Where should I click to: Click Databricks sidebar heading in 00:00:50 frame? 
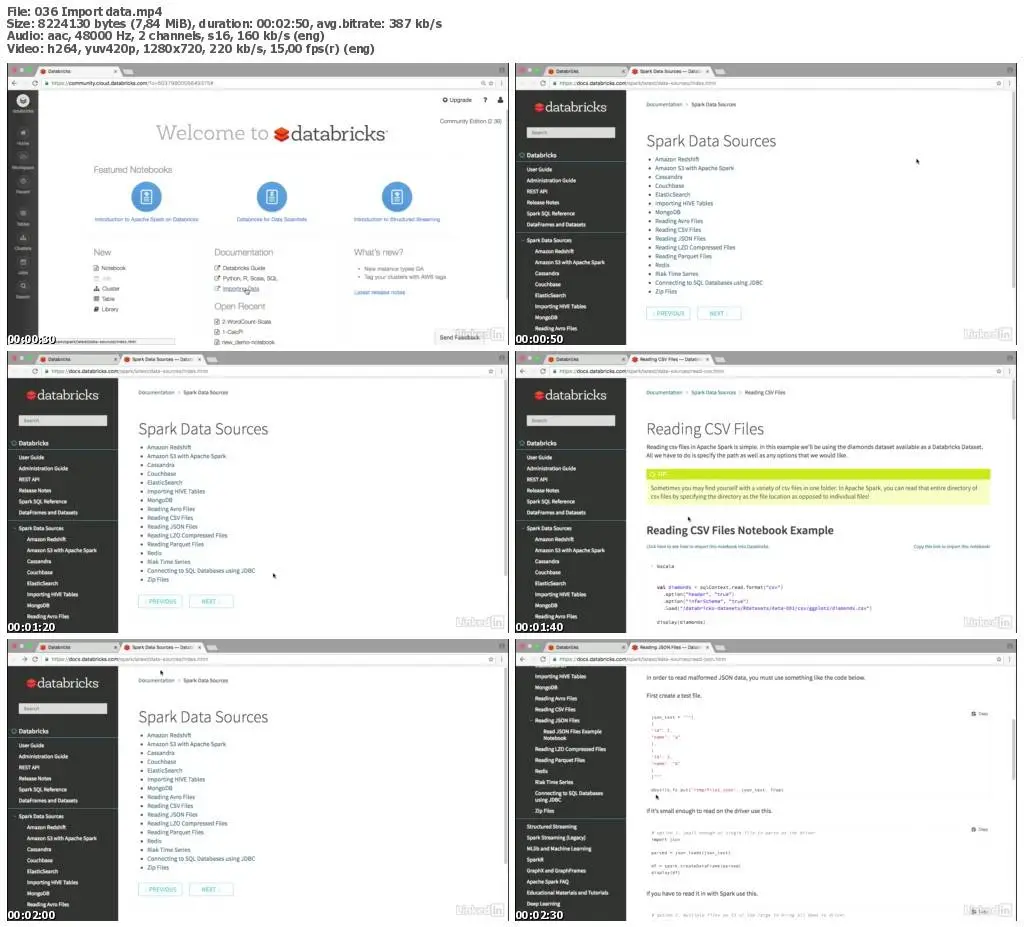click(x=541, y=155)
